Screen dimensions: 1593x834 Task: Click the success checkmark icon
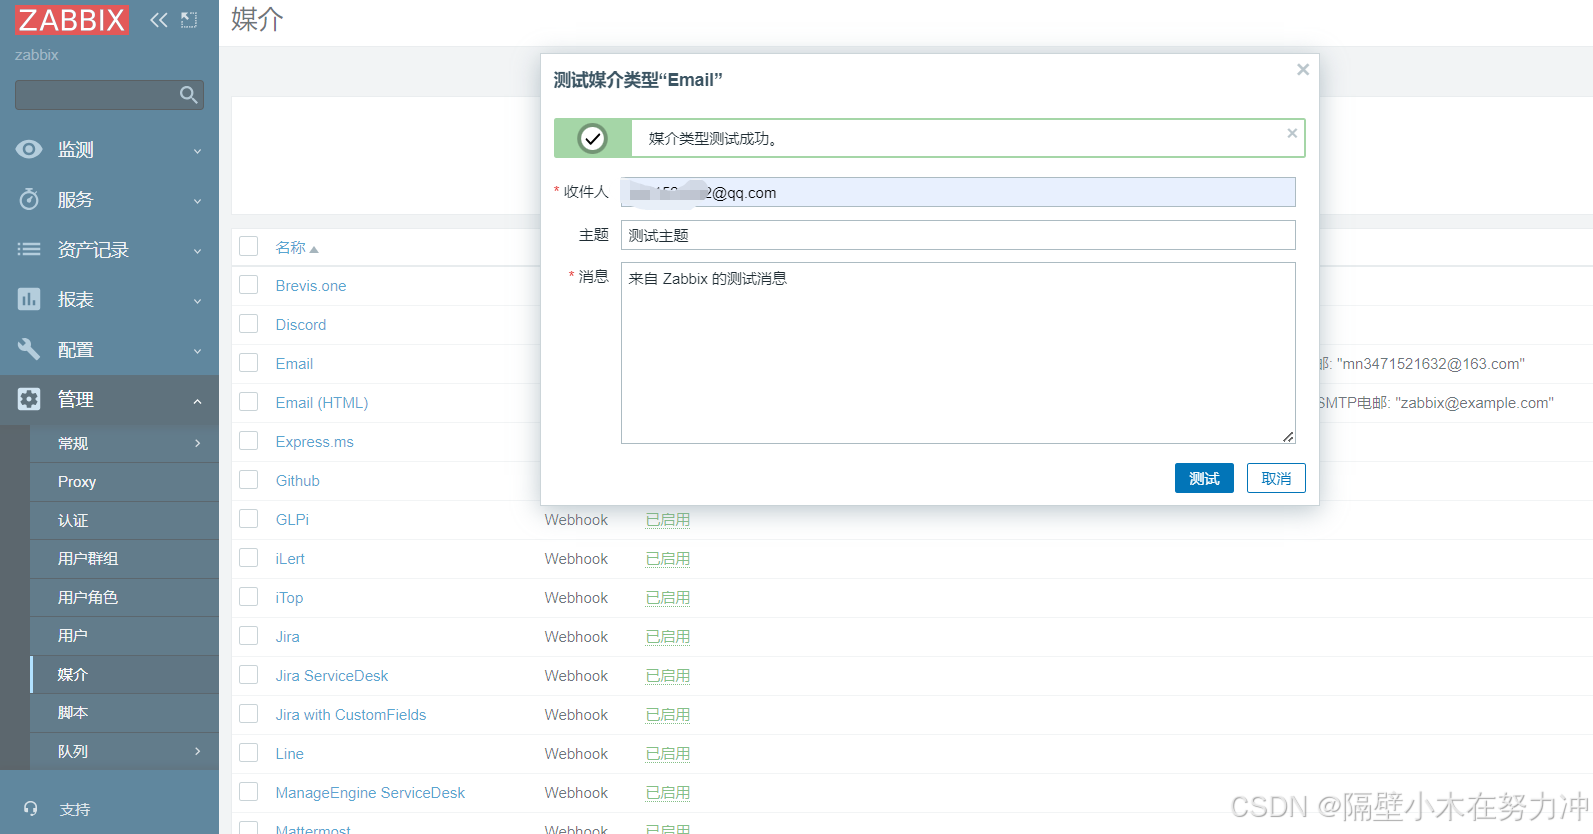[x=593, y=138]
